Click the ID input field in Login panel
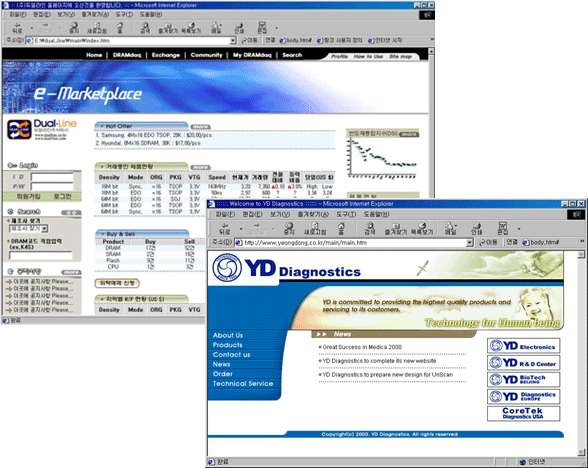Image resolution: width=588 pixels, height=468 pixels. [x=52, y=177]
